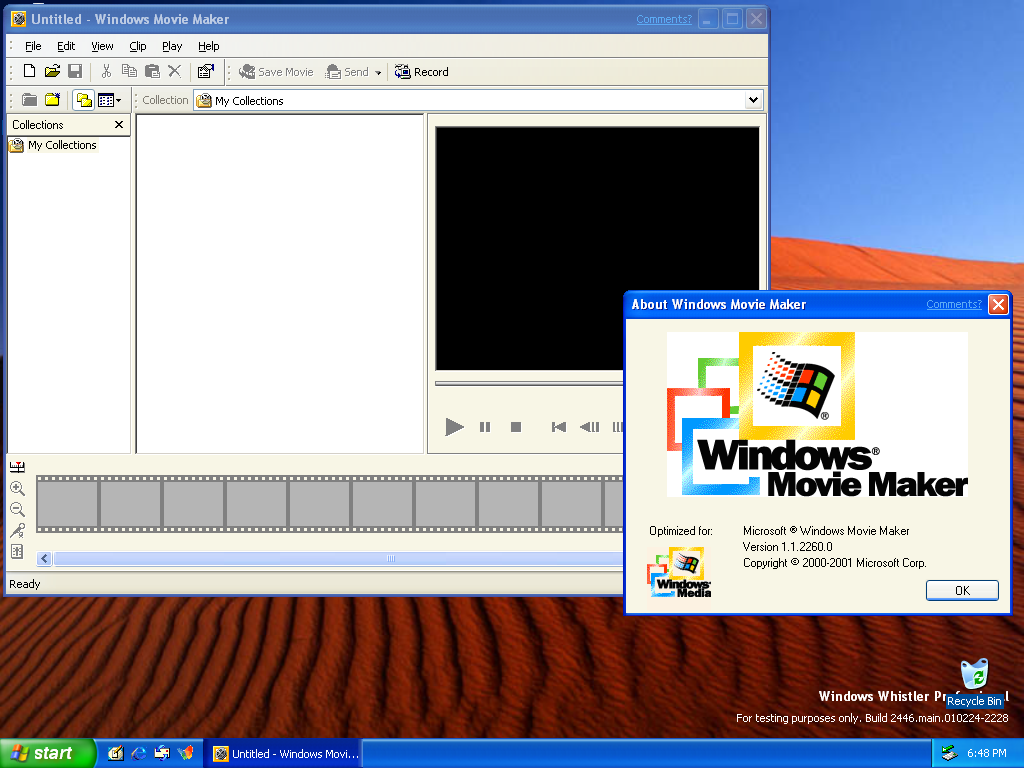Viewport: 1024px width, 768px height.
Task: Click the Record Narration microphone icon
Action: [17, 530]
